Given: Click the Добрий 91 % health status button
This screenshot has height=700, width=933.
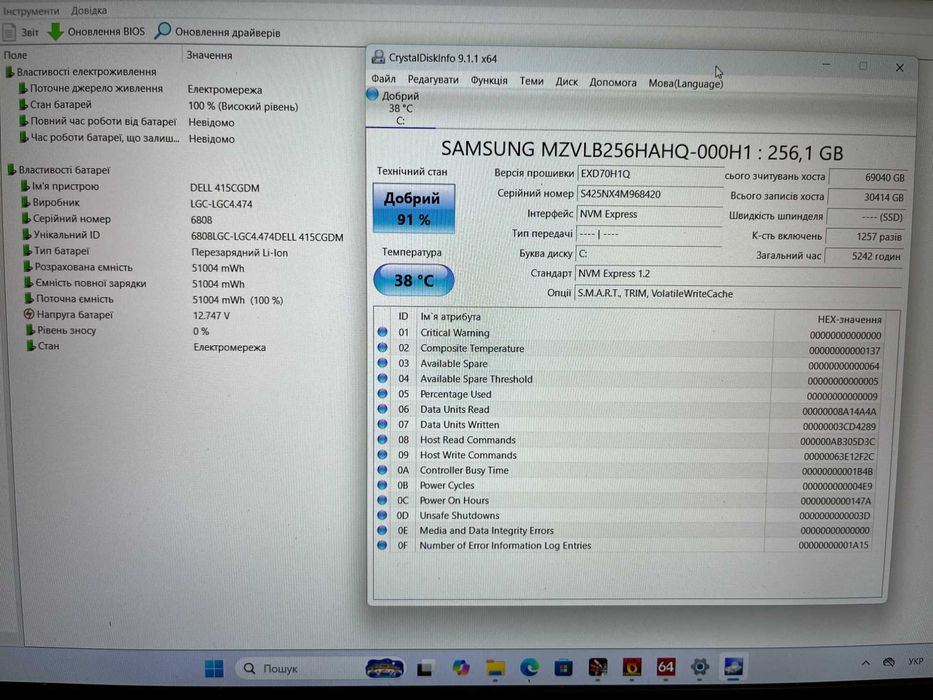Looking at the screenshot, I should pos(414,208).
